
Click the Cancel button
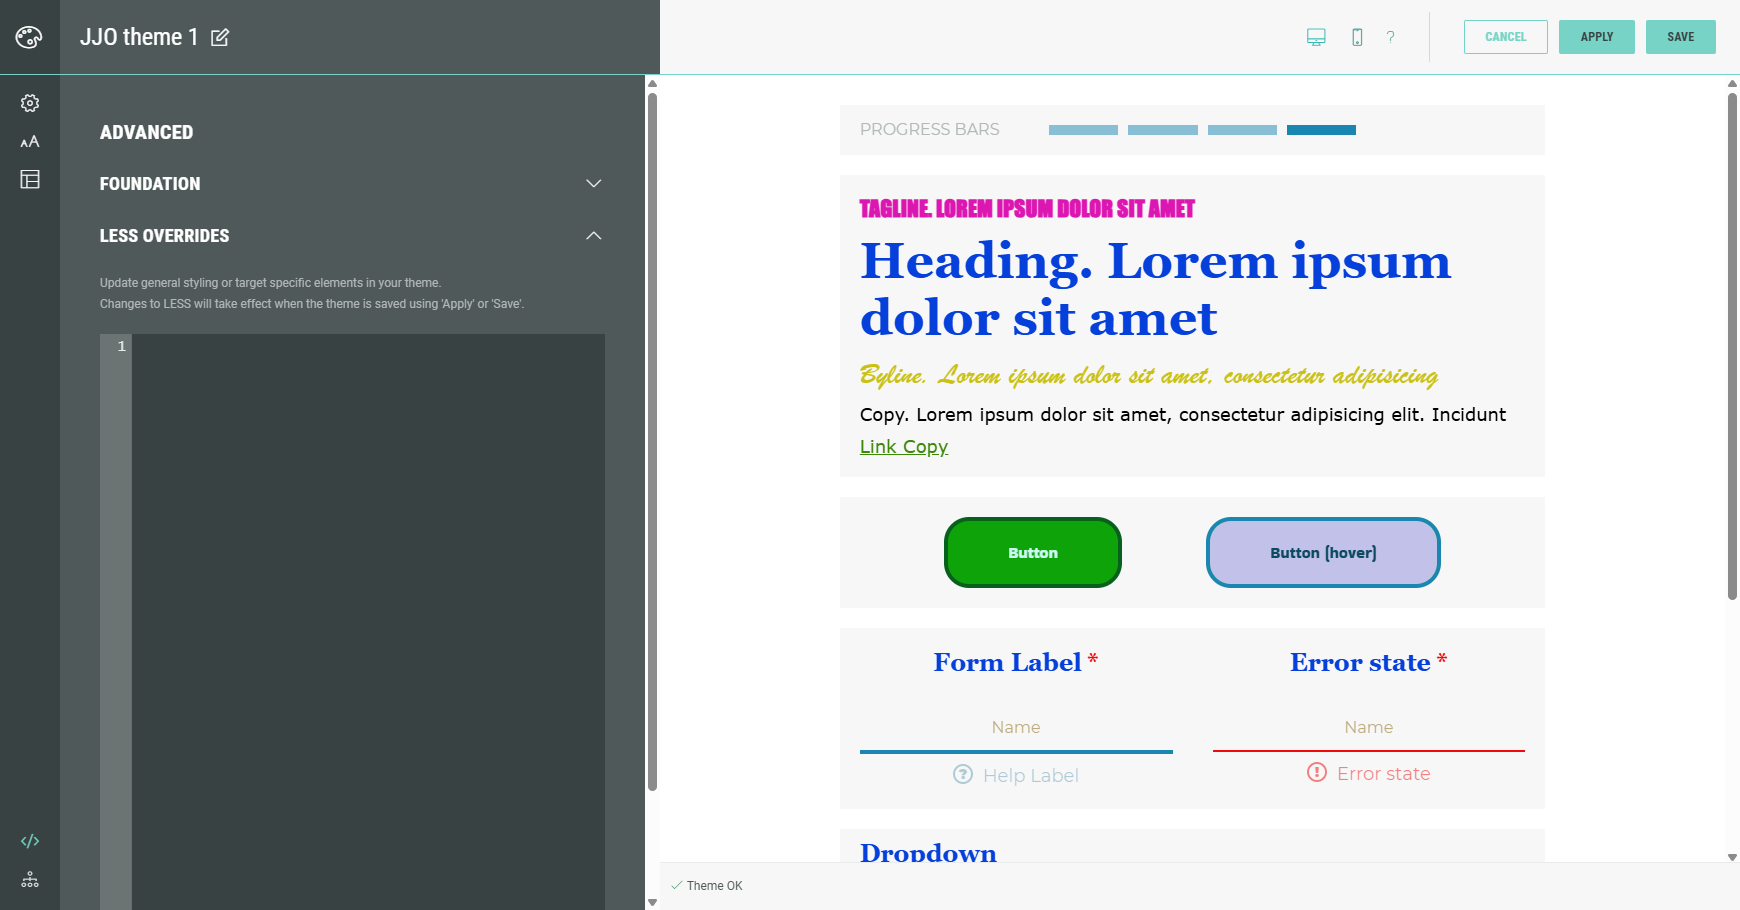point(1505,37)
